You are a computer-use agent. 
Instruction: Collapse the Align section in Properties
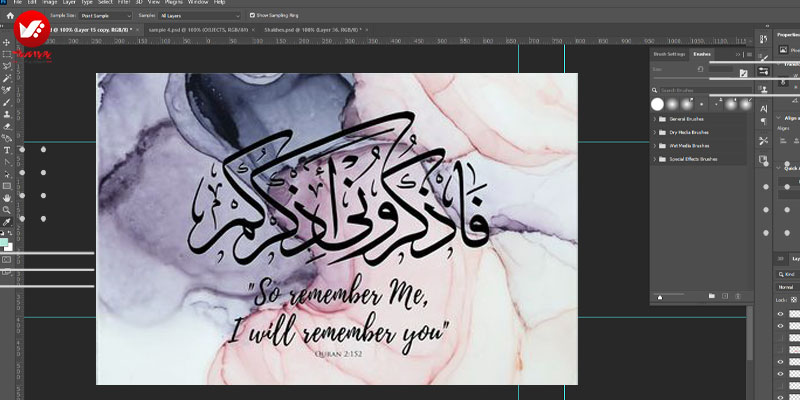point(779,118)
